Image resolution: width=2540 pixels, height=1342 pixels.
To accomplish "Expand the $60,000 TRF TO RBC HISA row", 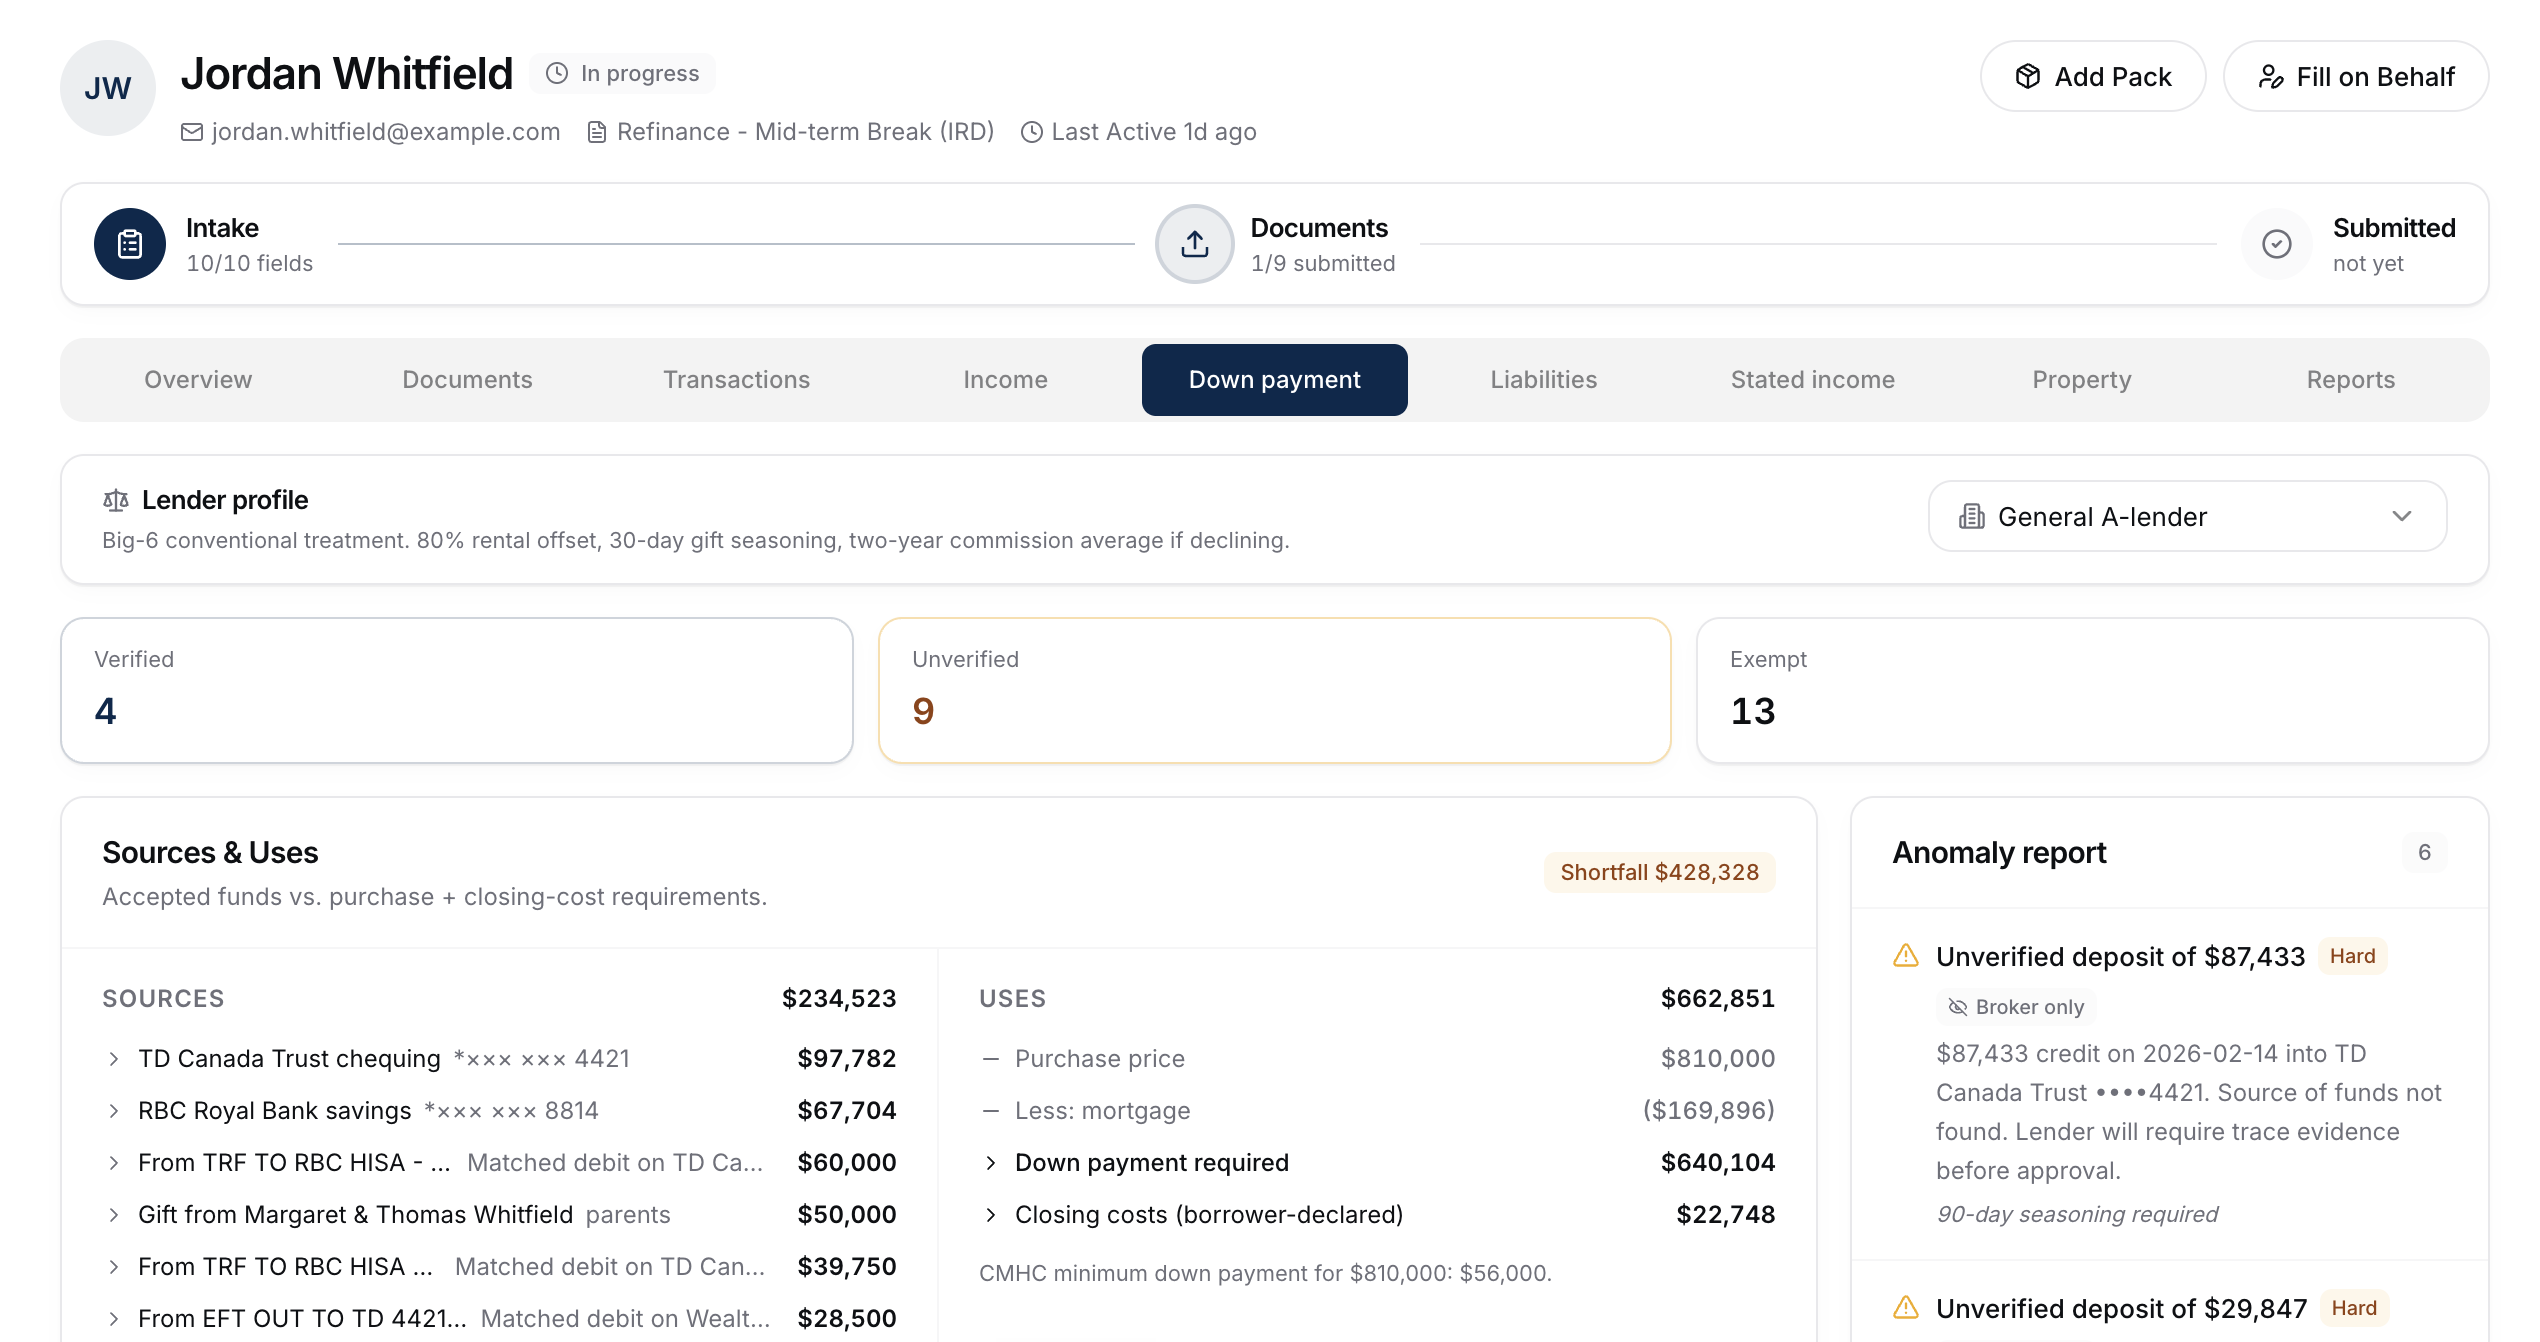I will [x=499, y=1162].
